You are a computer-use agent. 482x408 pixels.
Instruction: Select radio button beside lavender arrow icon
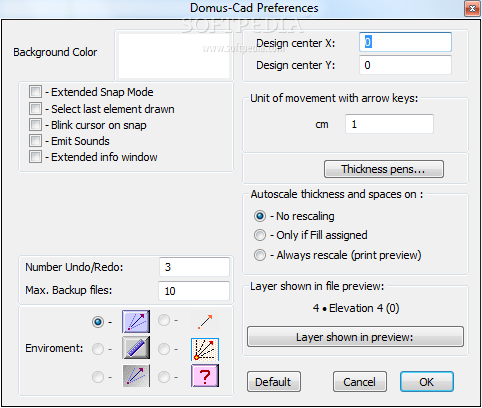(98, 322)
